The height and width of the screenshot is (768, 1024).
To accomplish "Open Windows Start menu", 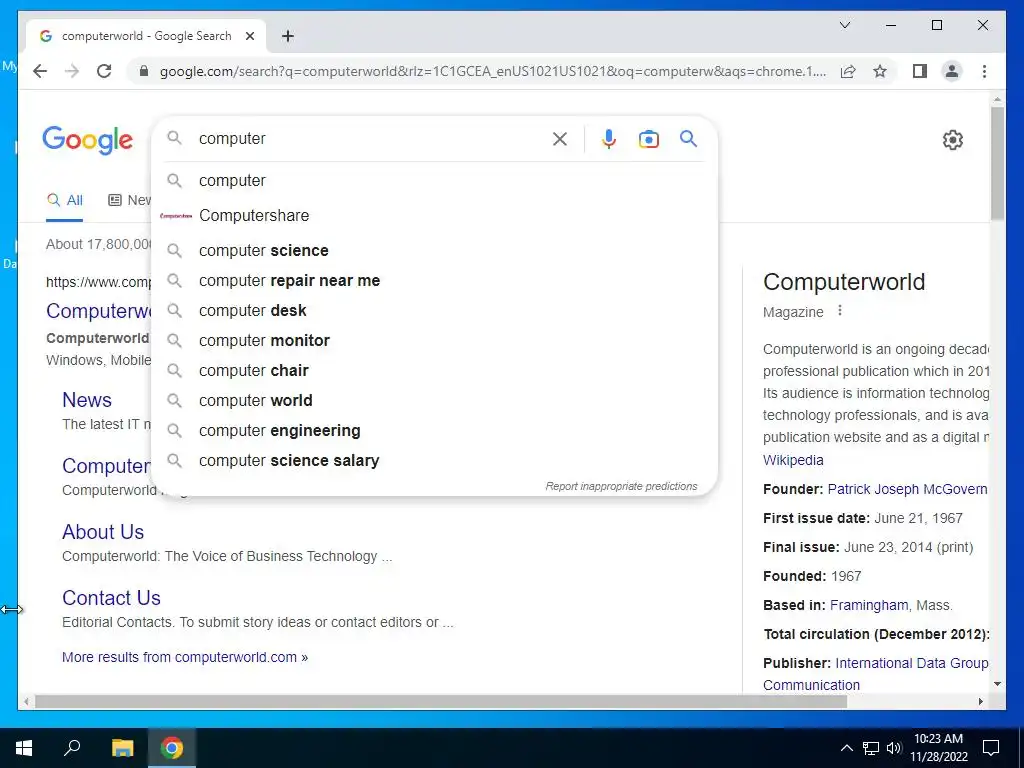I will [24, 748].
